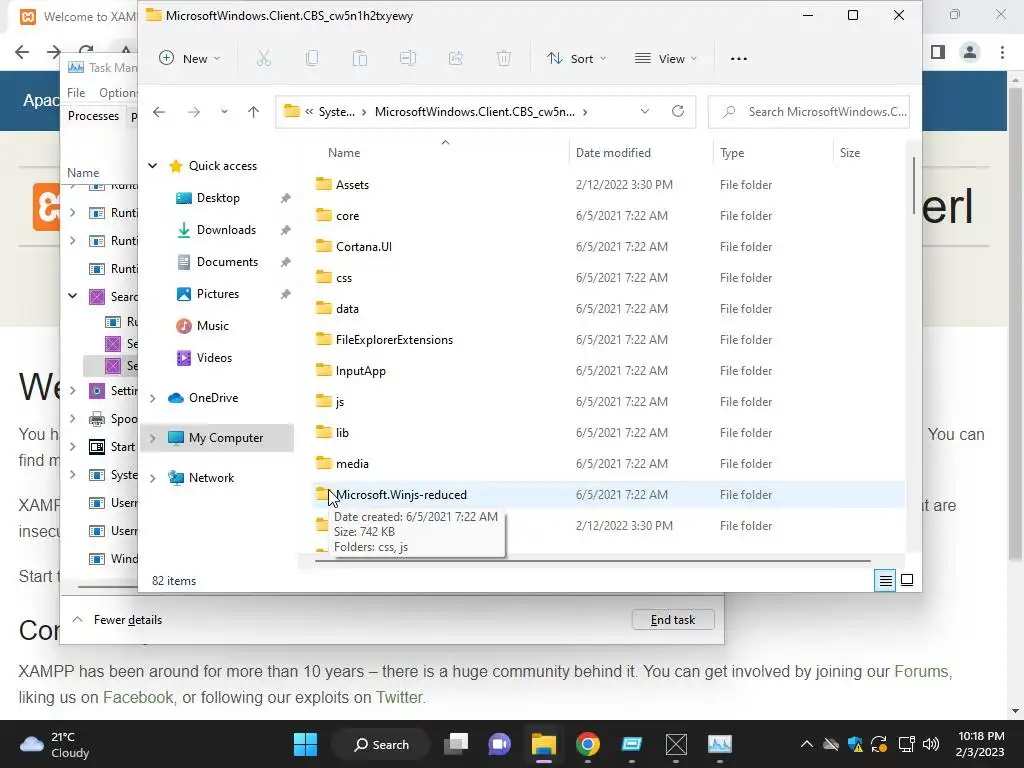Viewport: 1024px width, 768px height.
Task: Open Desktop in Quick access
Action: click(218, 198)
